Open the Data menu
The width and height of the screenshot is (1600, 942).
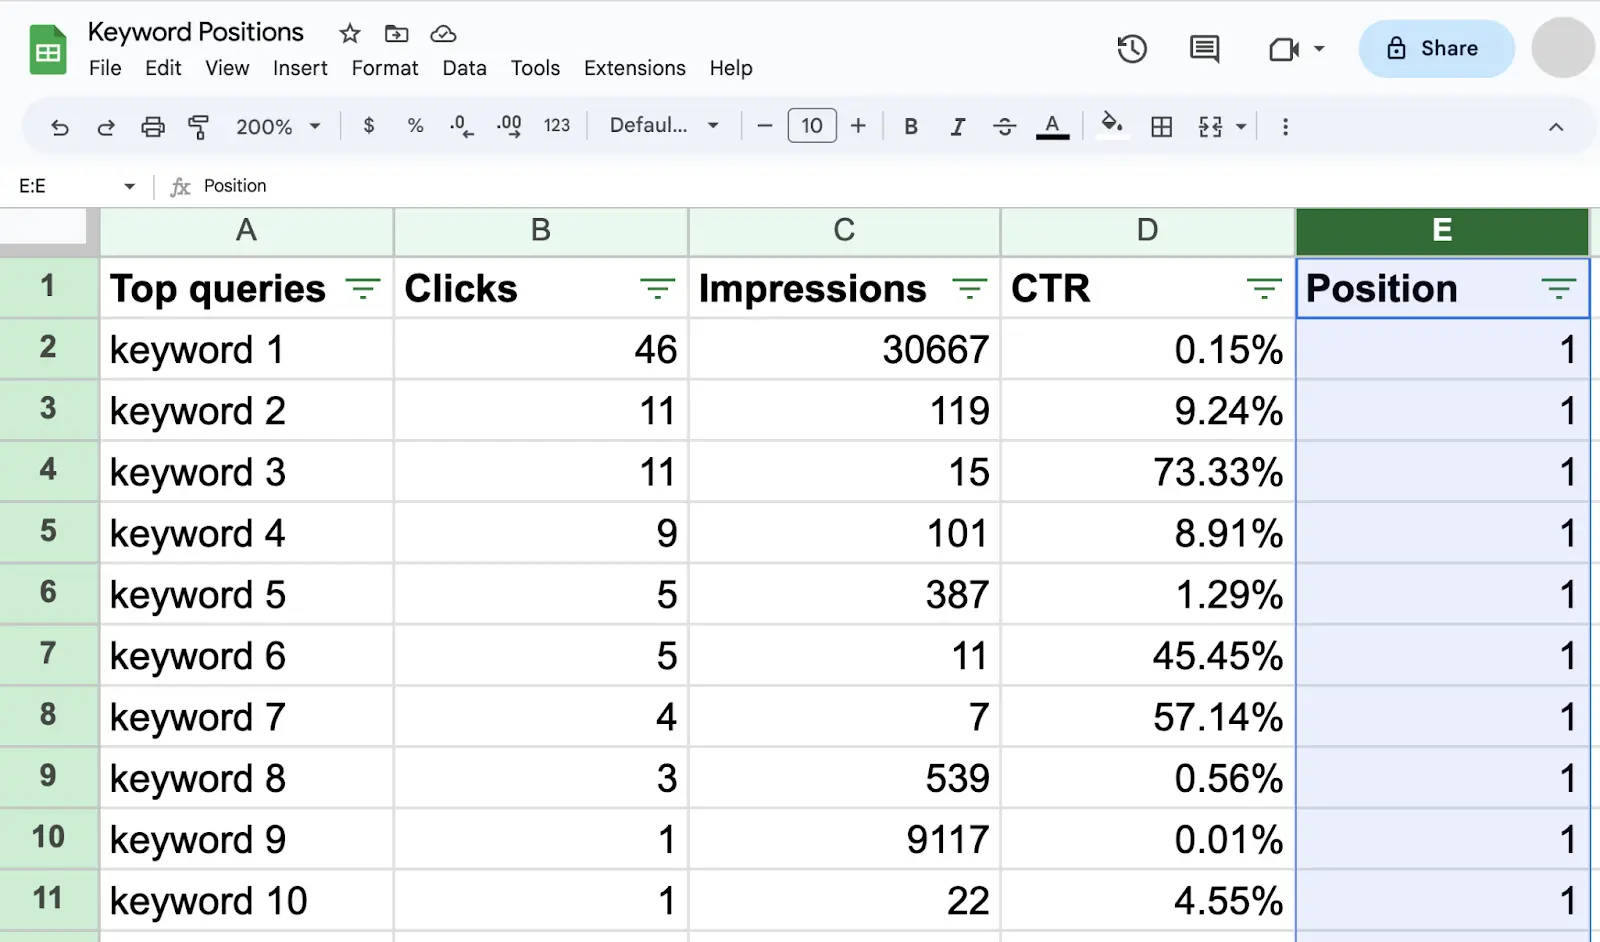point(464,68)
